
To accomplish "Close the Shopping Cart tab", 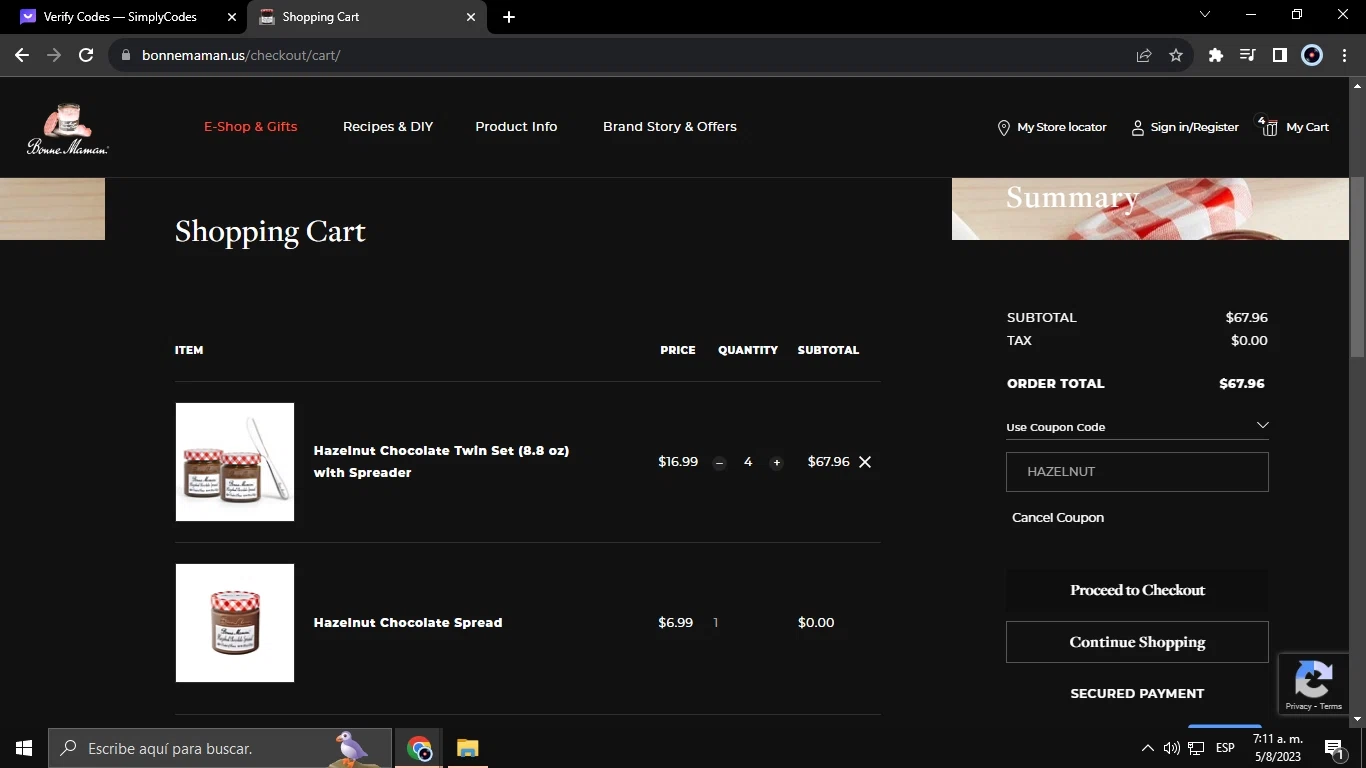I will click(471, 17).
